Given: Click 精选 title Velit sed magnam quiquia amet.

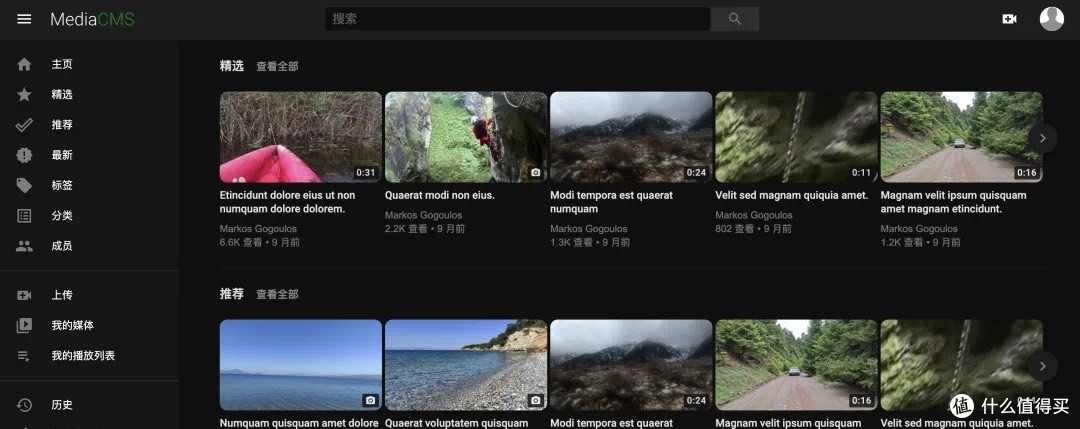Looking at the screenshot, I should point(792,195).
